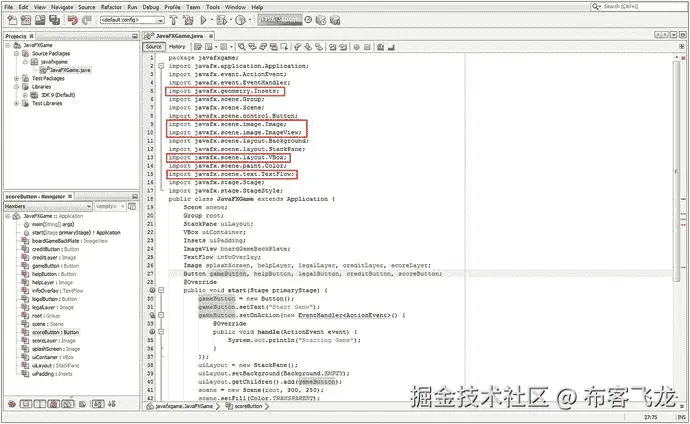Click the Save All toolbar icon

(x=54, y=20)
